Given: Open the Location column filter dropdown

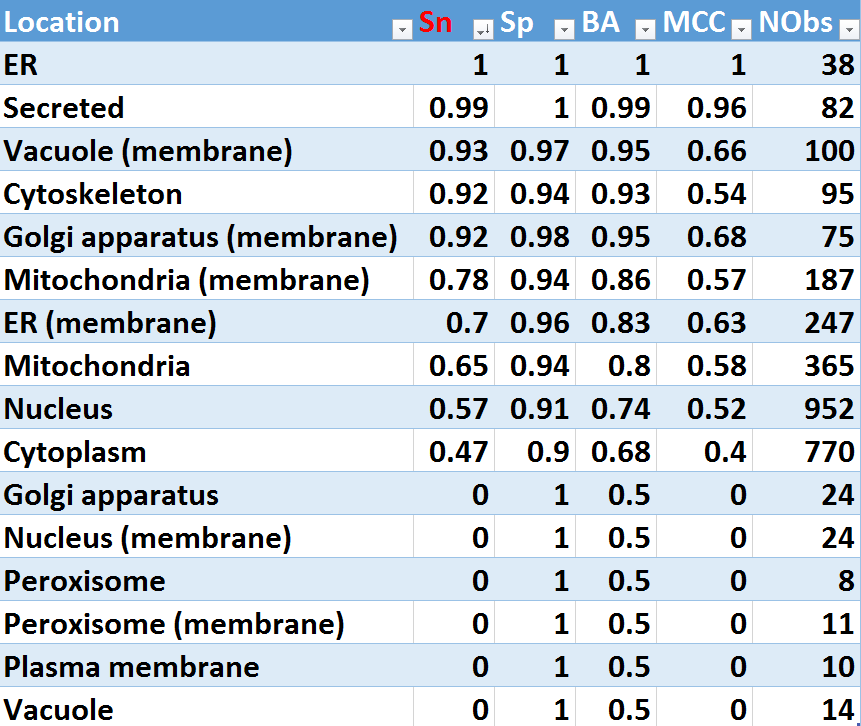Looking at the screenshot, I should pyautogui.click(x=402, y=30).
